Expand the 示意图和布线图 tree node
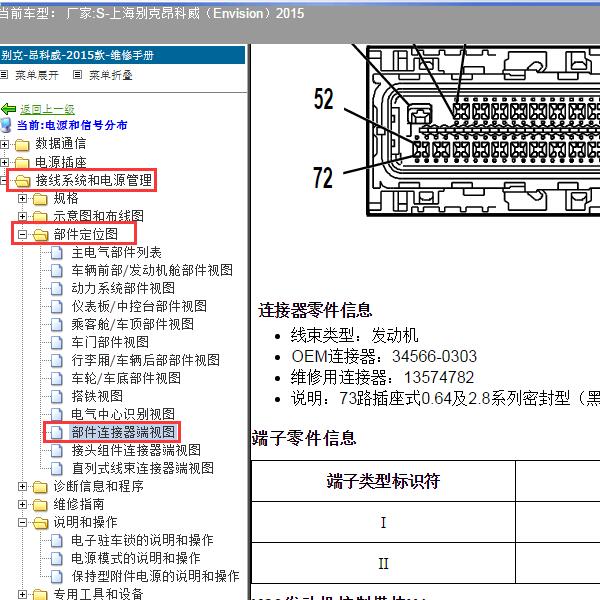The height and width of the screenshot is (600, 600). click(x=23, y=216)
